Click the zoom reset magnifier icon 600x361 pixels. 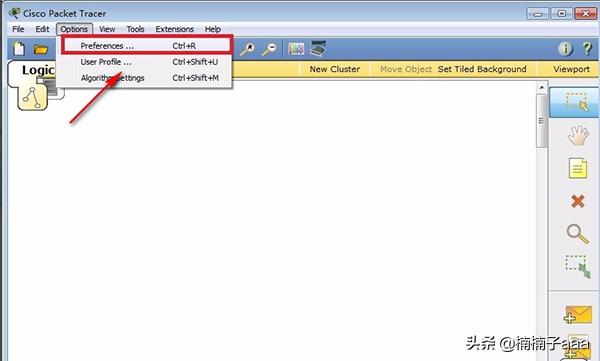coord(247,49)
